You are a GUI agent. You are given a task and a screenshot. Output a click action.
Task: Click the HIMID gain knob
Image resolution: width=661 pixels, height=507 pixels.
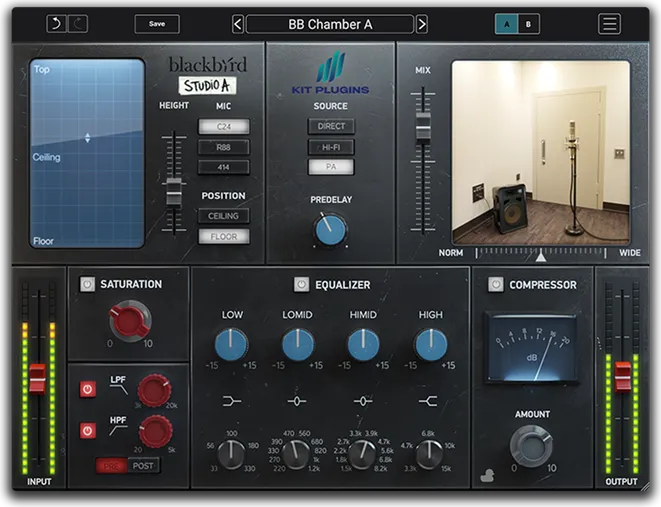click(363, 345)
